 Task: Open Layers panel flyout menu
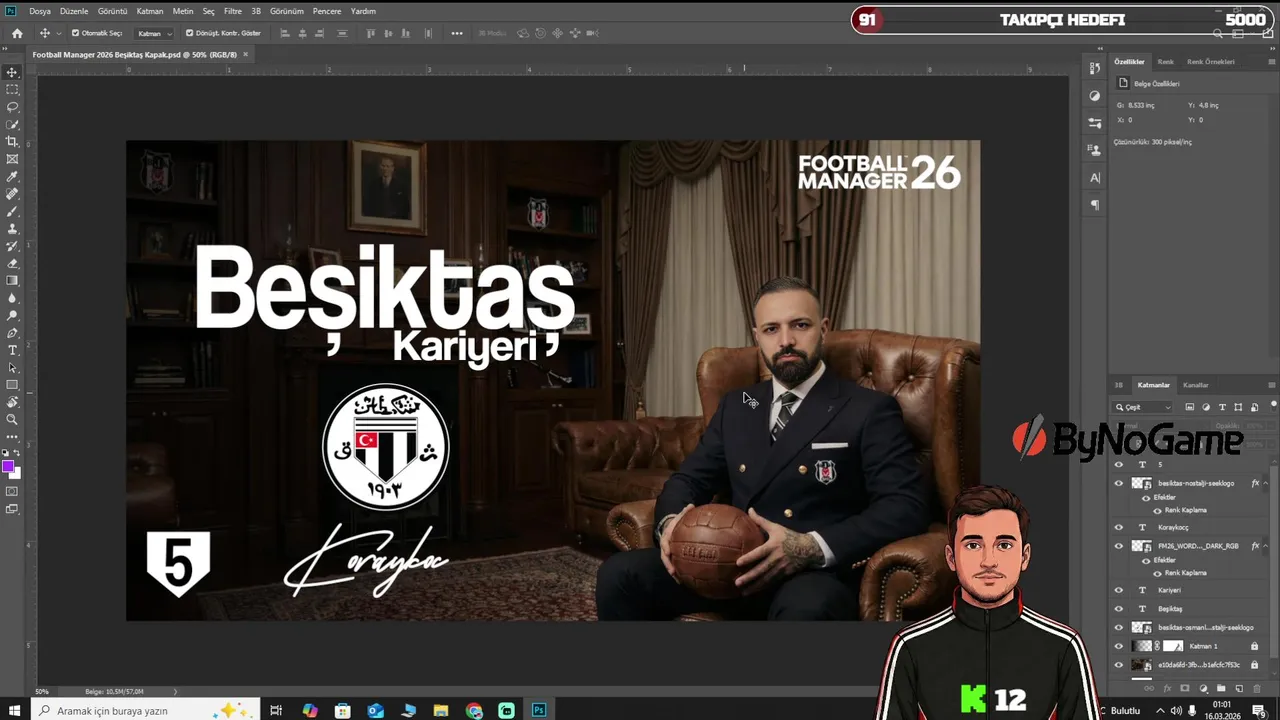click(x=1271, y=385)
